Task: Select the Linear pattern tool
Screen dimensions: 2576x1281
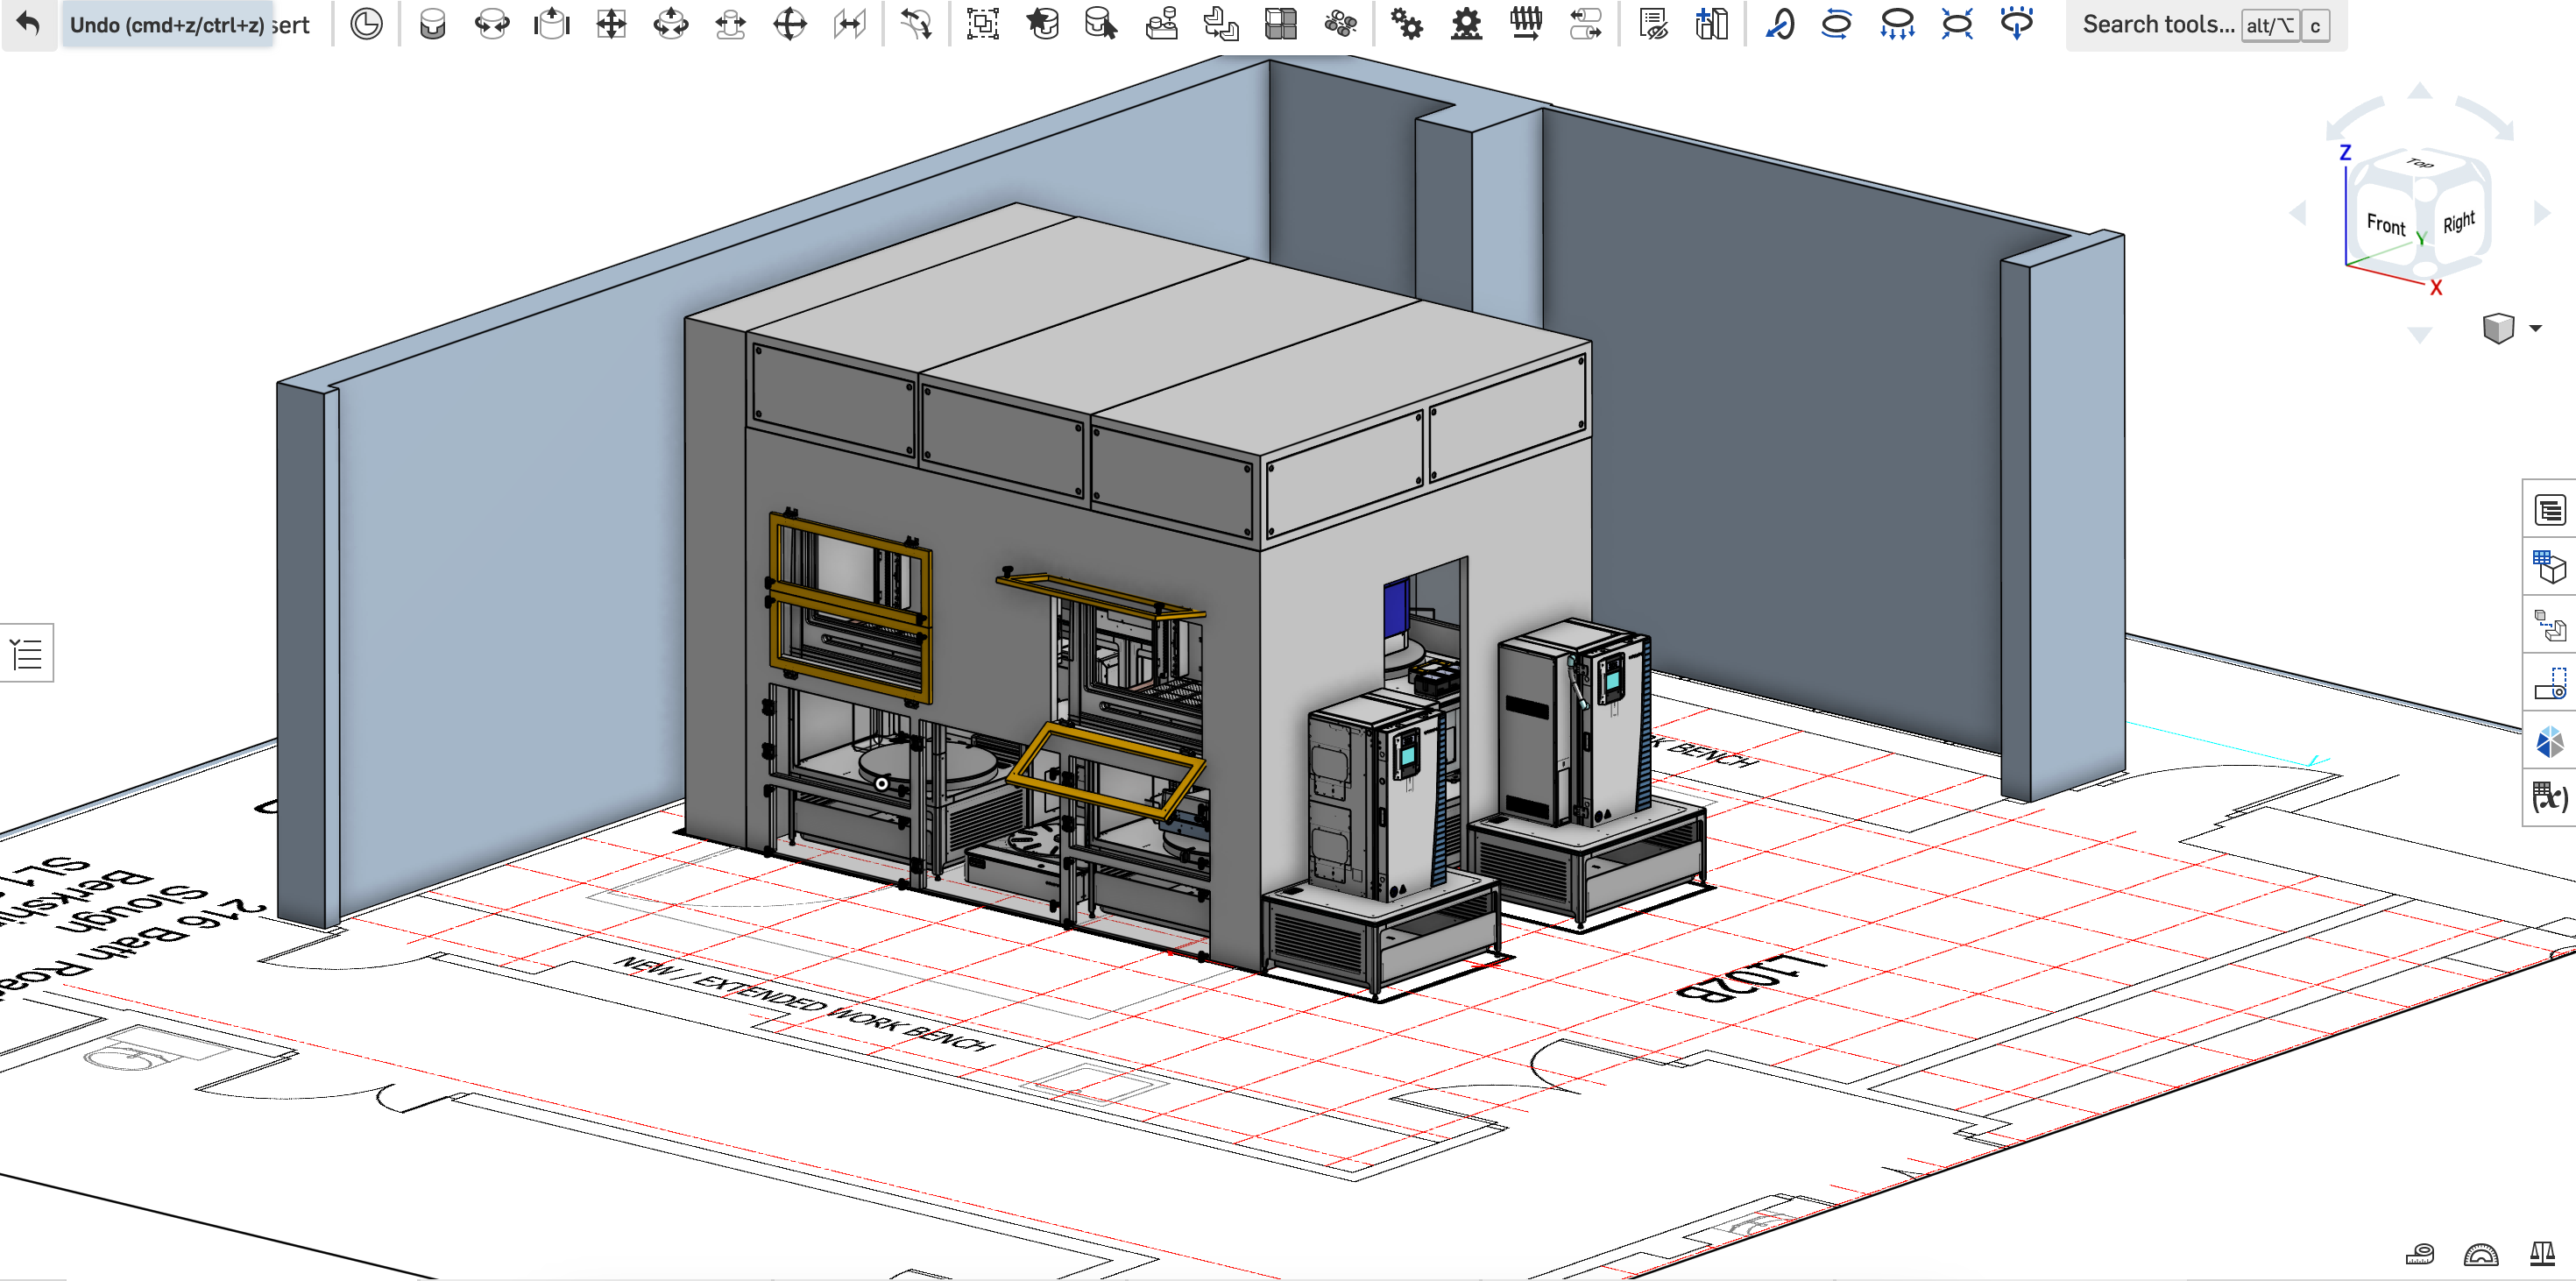Action: coord(1281,23)
